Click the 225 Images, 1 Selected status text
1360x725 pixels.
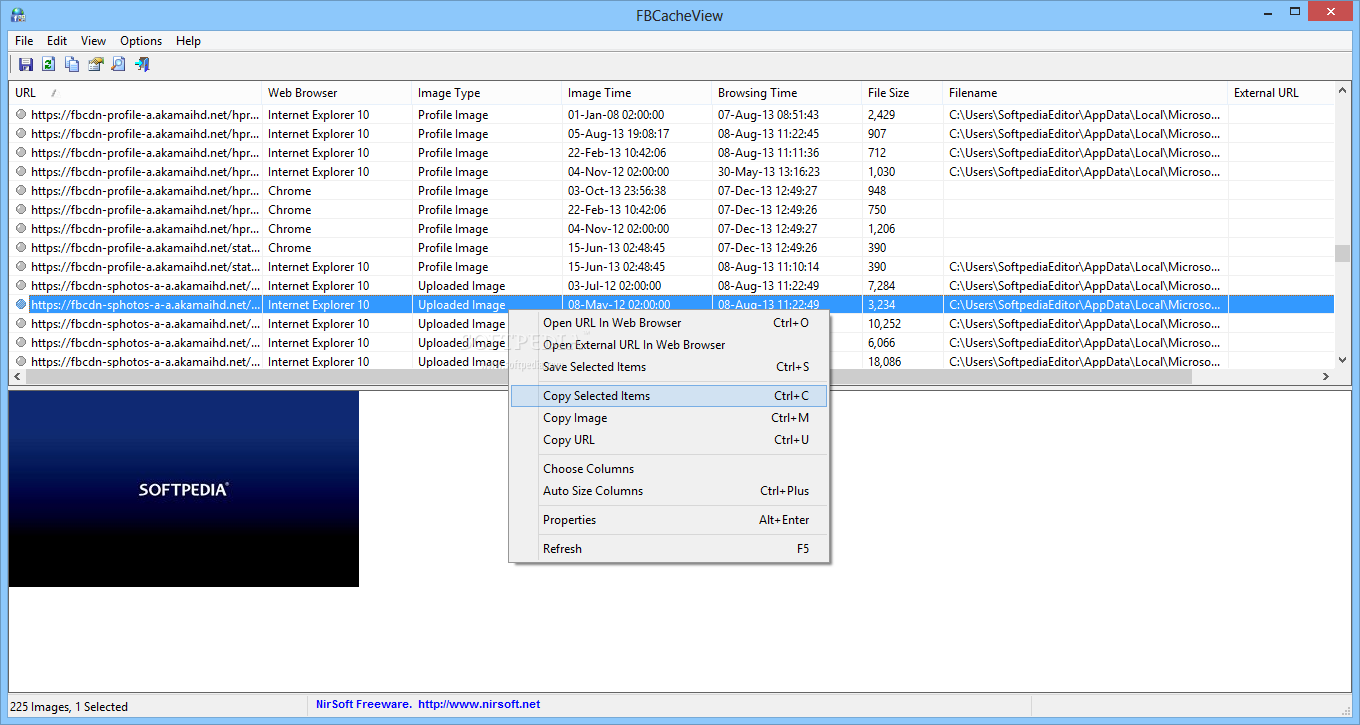(69, 707)
